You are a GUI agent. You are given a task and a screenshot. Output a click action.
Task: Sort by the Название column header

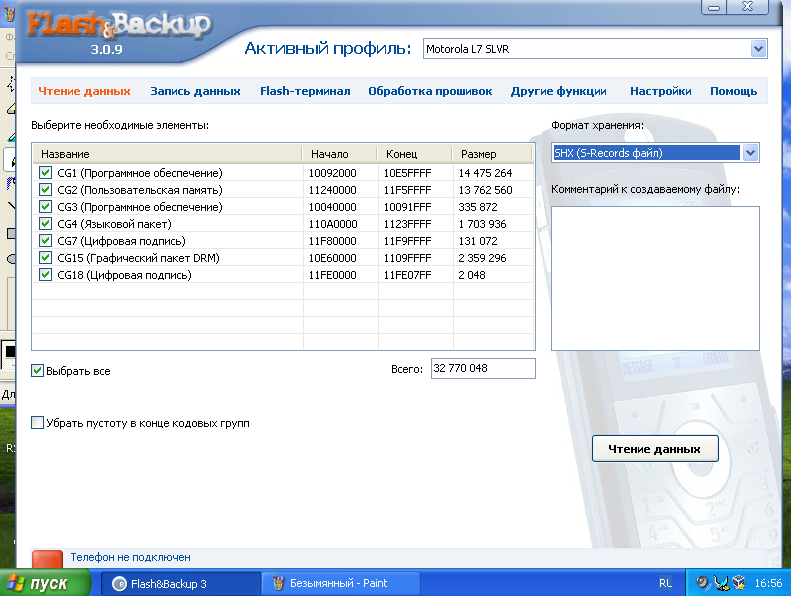(167, 154)
